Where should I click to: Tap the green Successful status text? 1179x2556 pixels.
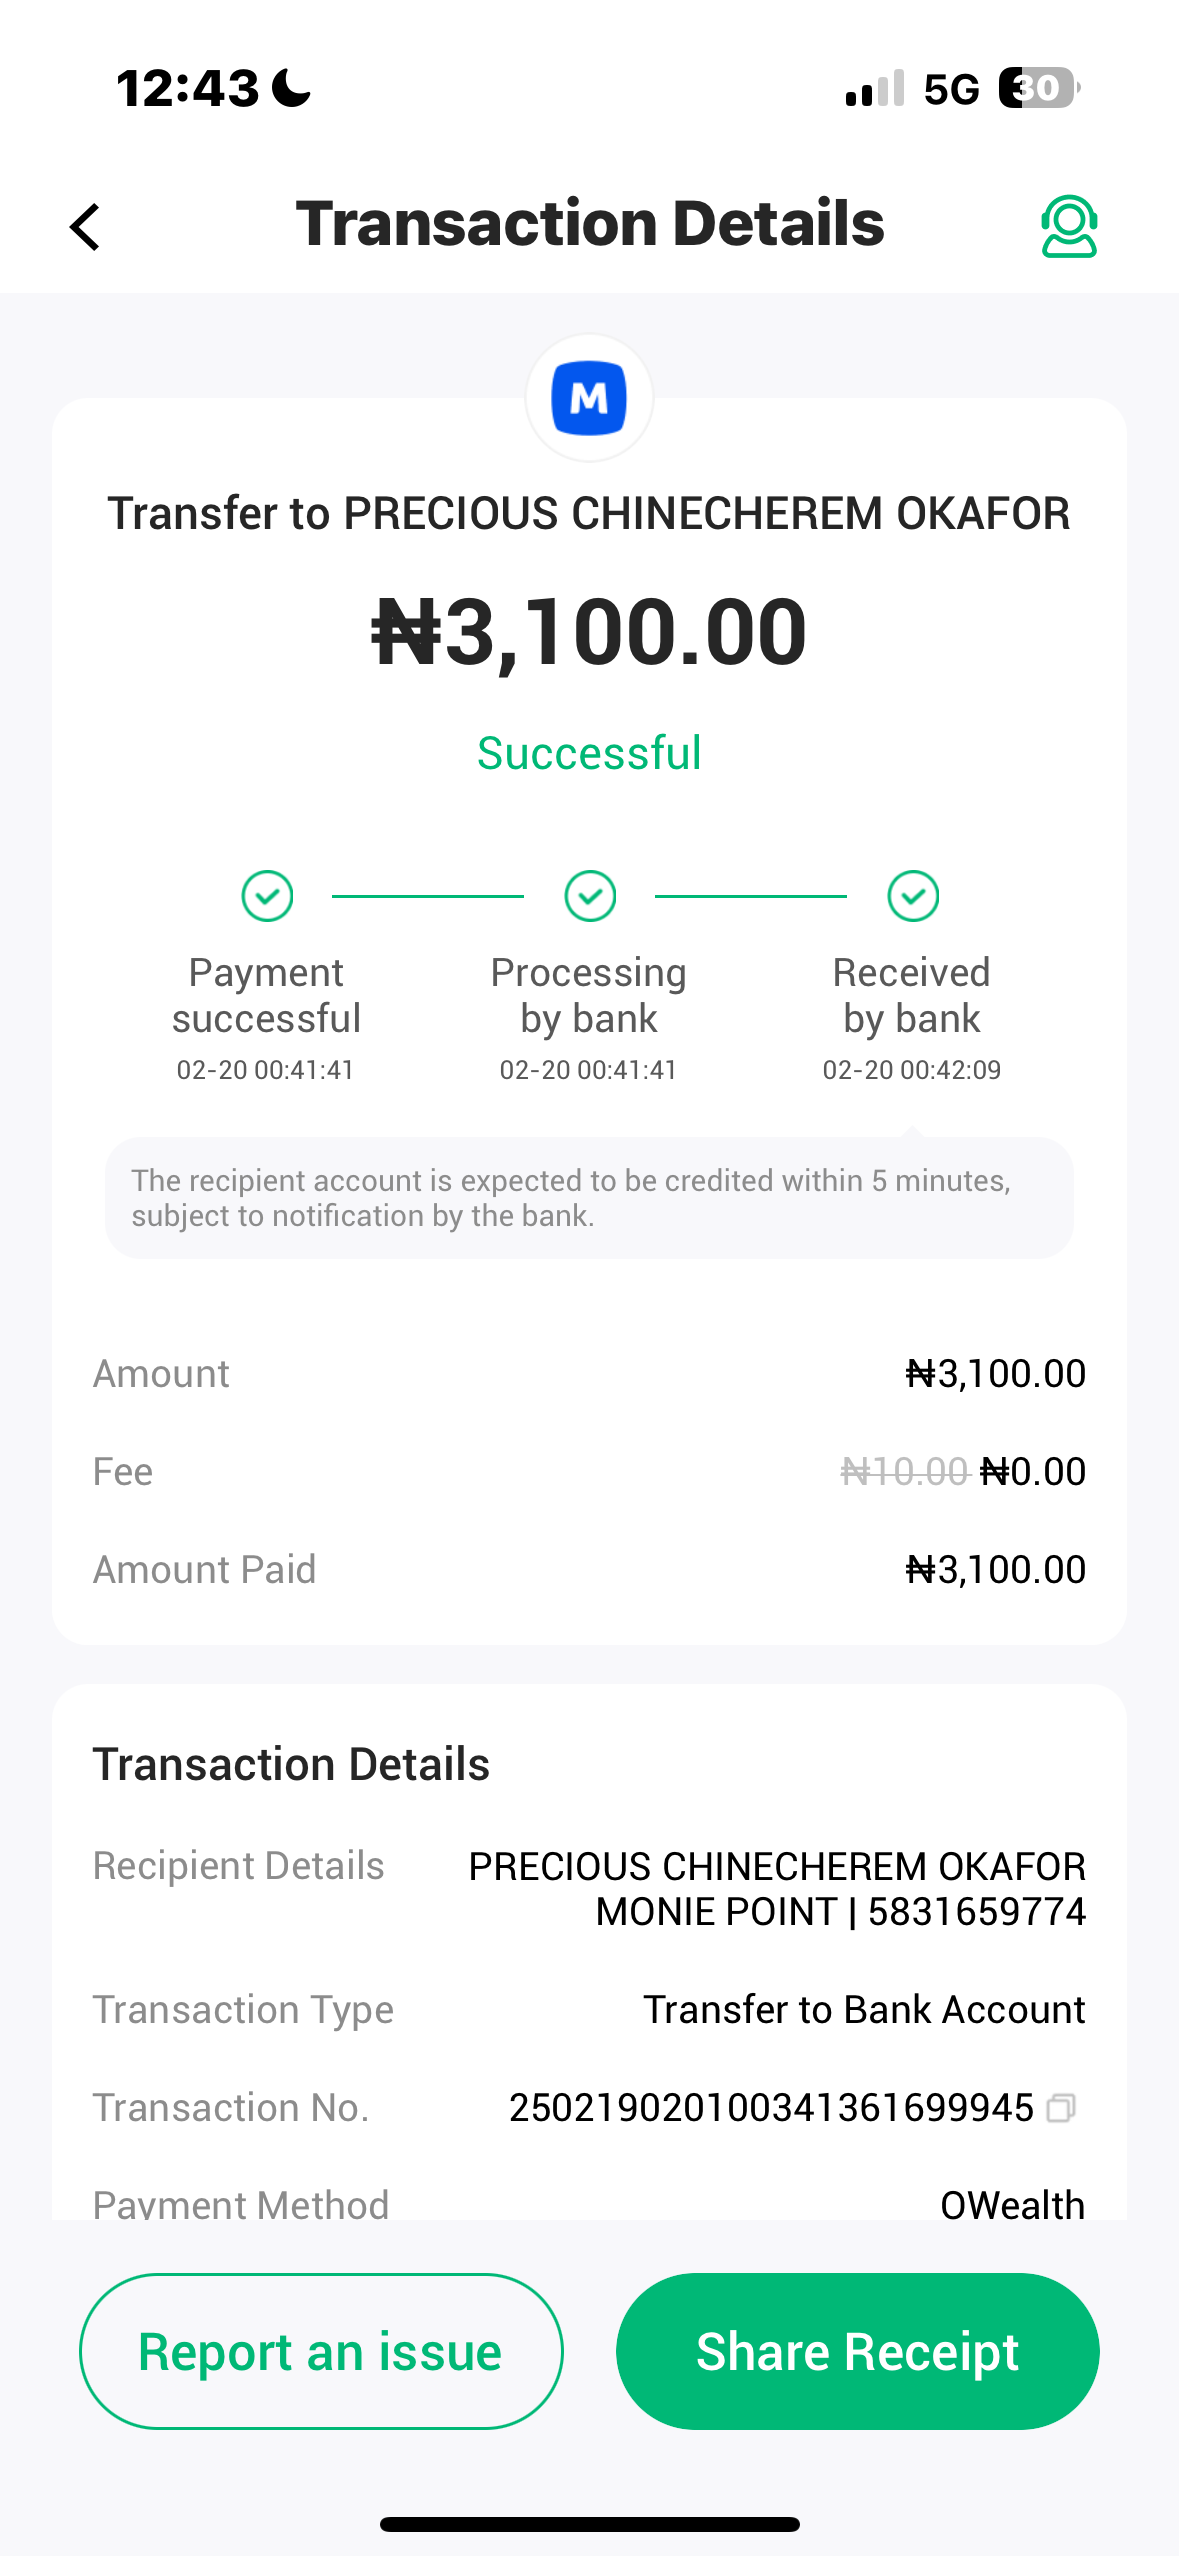click(589, 753)
